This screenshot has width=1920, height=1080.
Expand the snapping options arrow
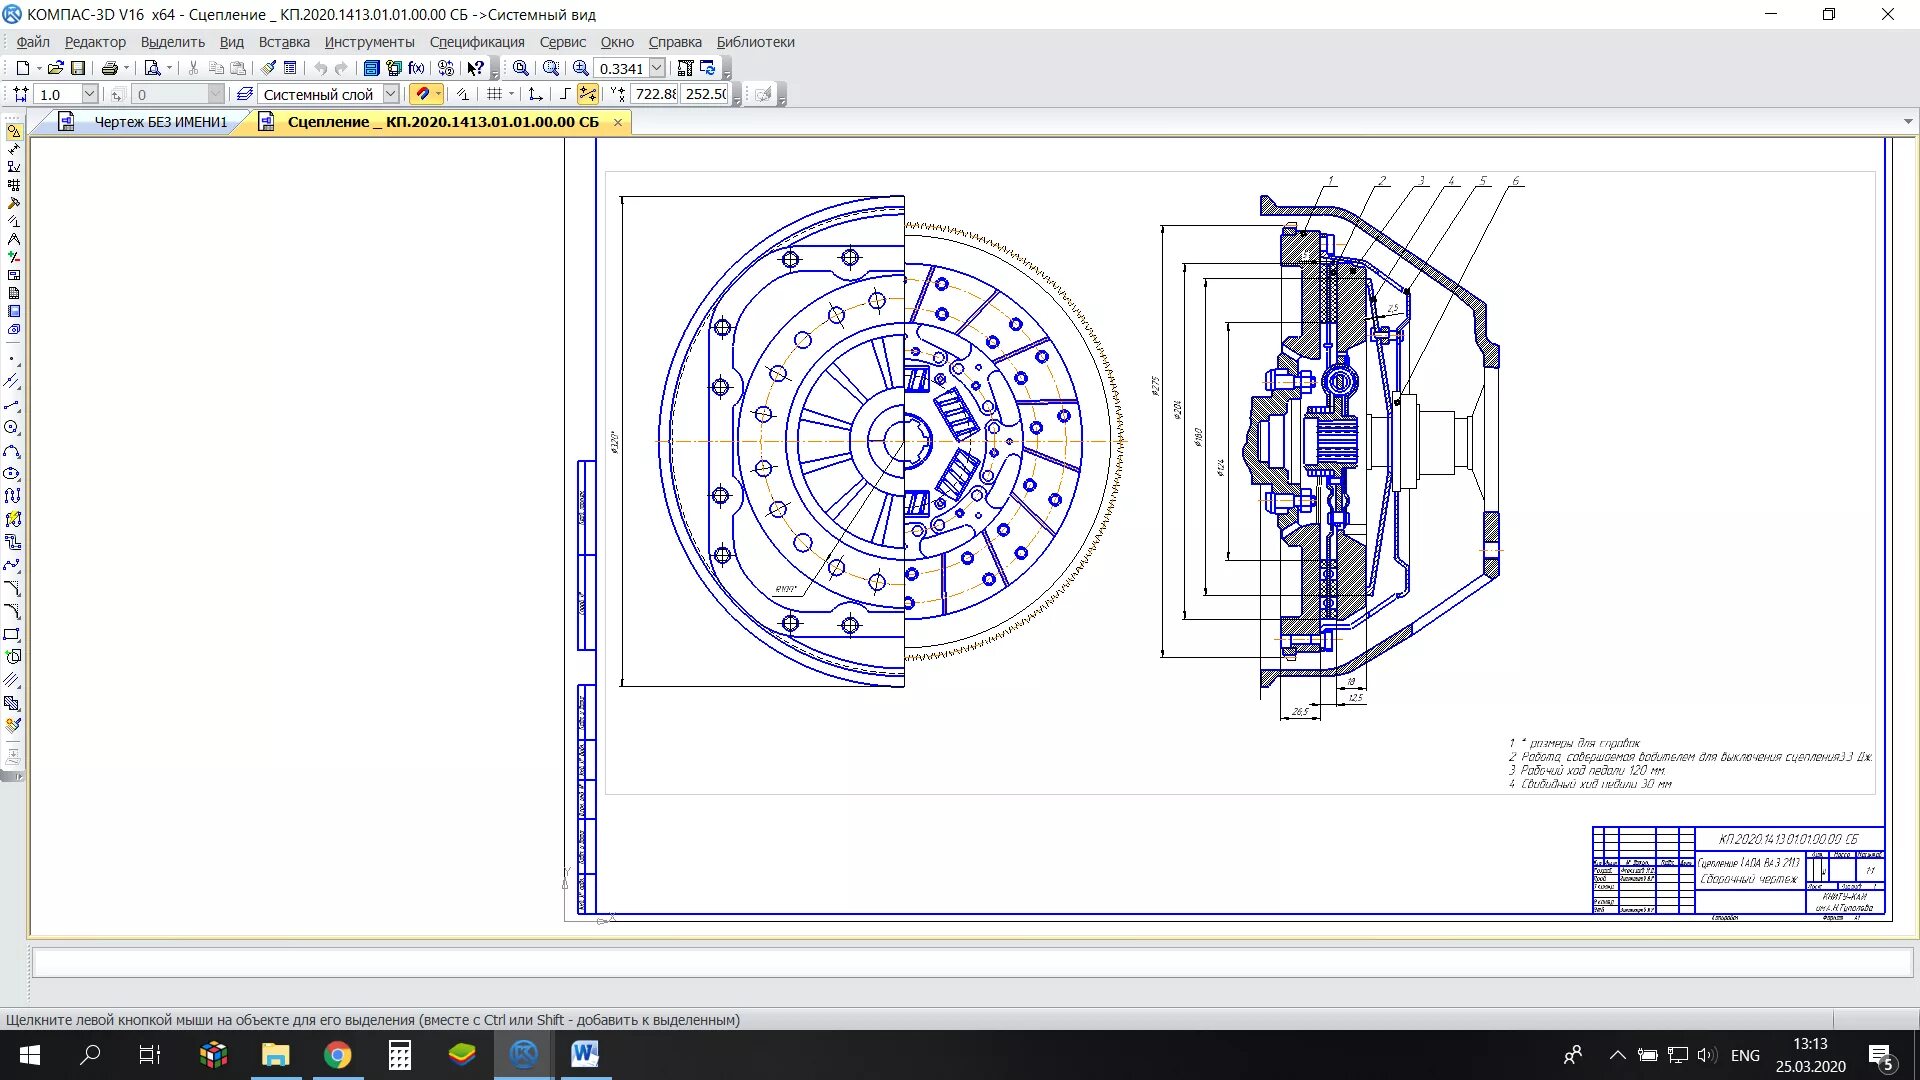pyautogui.click(x=438, y=94)
